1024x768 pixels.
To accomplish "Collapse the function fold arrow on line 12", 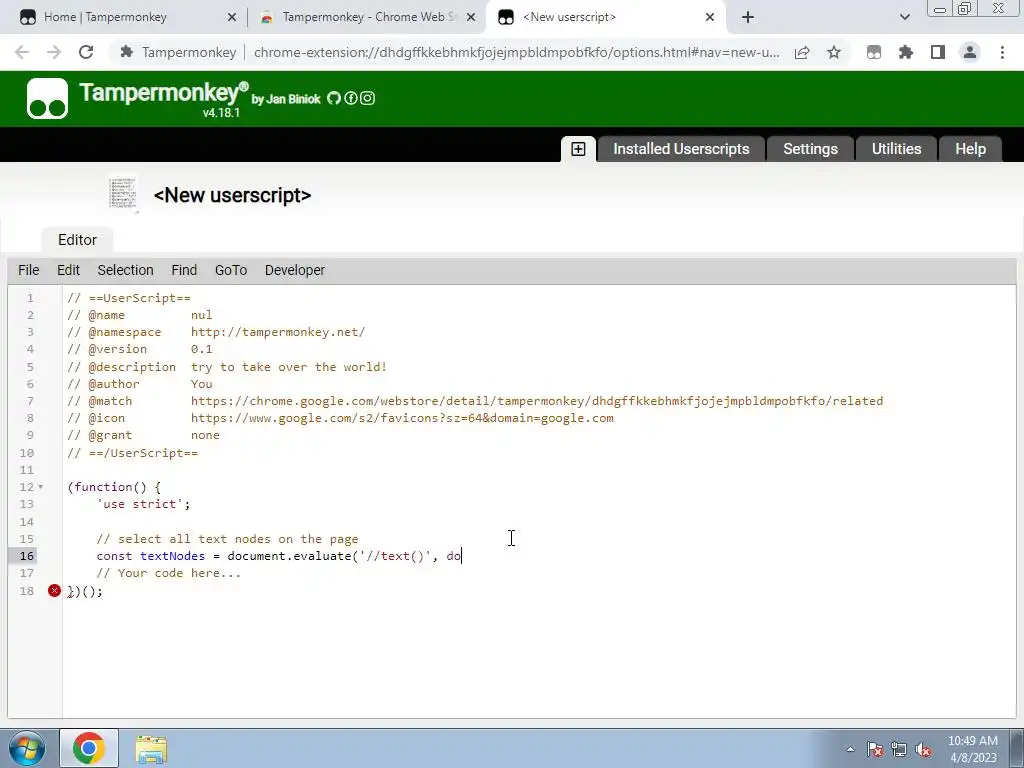I will (40, 487).
